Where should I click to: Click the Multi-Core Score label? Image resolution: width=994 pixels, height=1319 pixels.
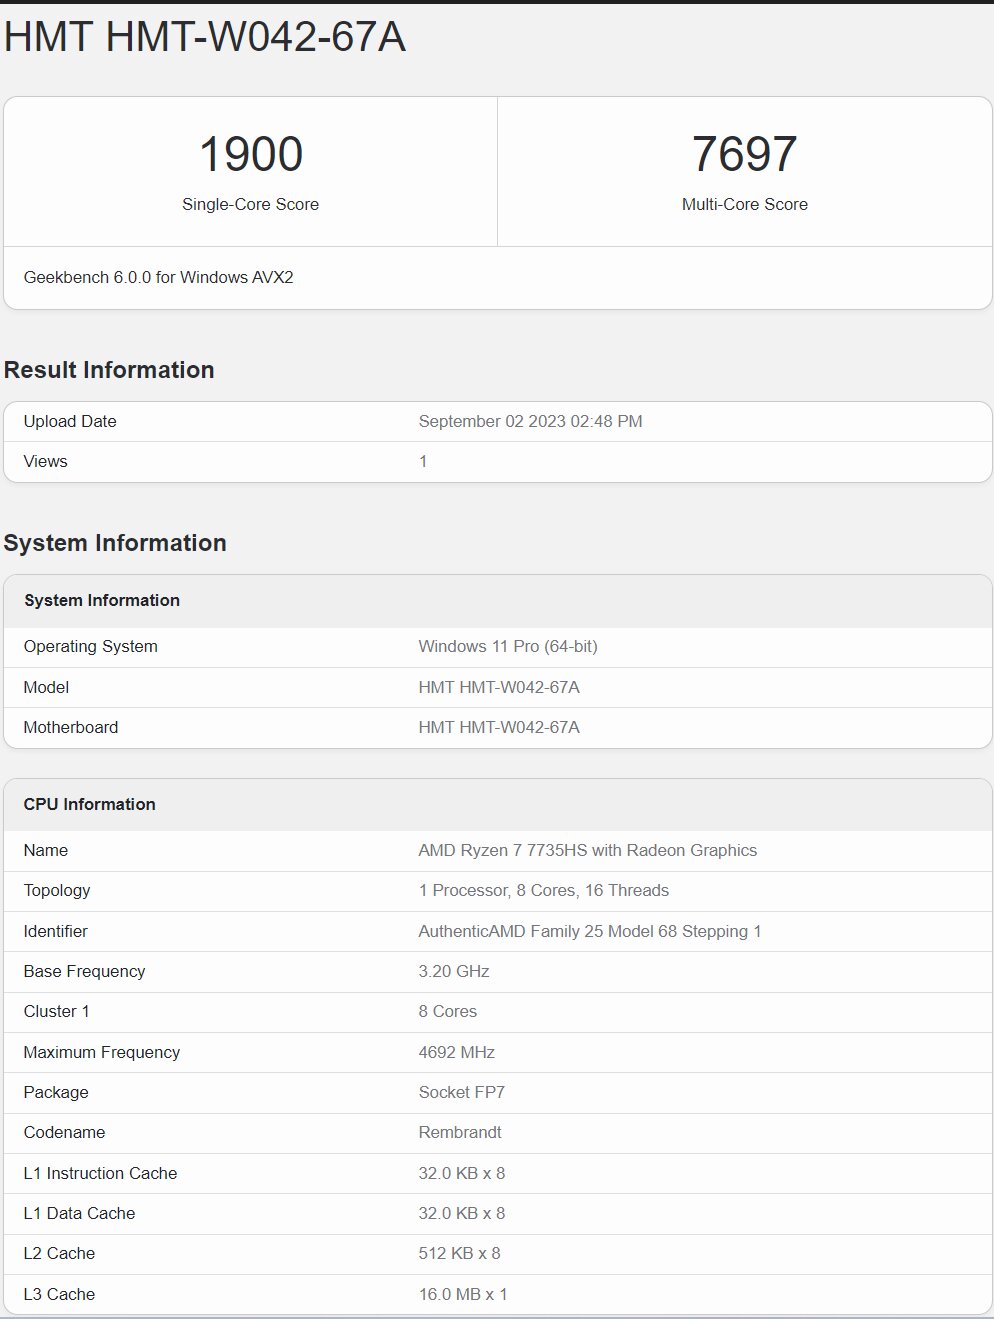click(745, 204)
